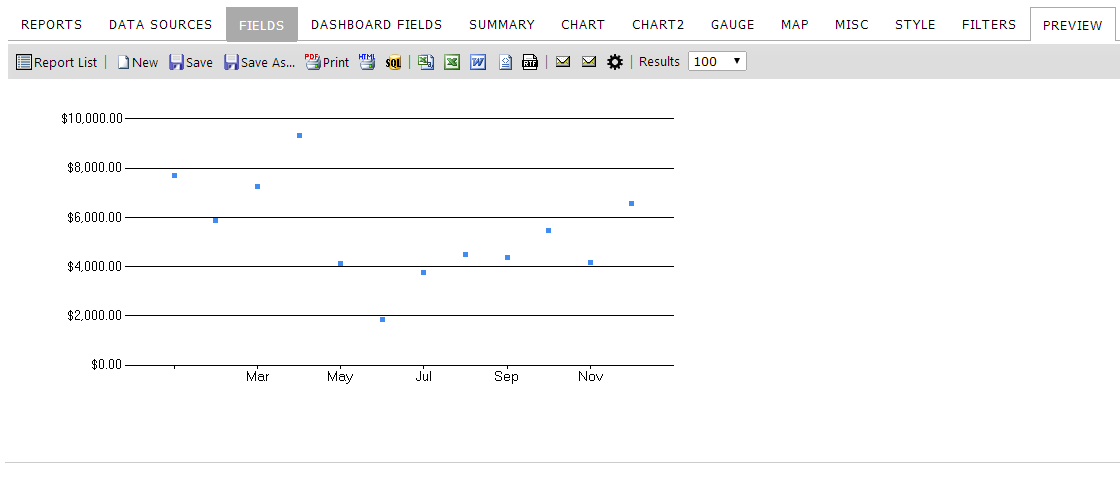Screen dimensions: 1120x477
Task: Save the current report
Action: 191,62
